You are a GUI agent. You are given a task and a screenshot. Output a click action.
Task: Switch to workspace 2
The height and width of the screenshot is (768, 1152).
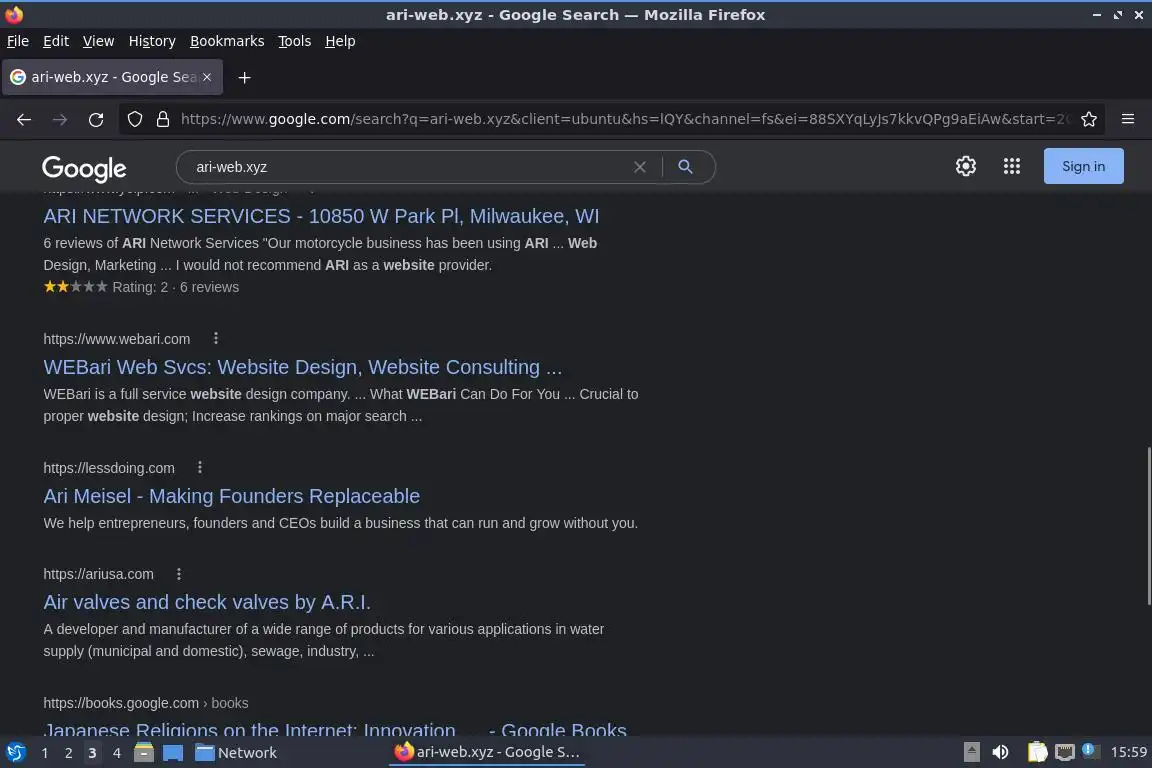(x=68, y=753)
